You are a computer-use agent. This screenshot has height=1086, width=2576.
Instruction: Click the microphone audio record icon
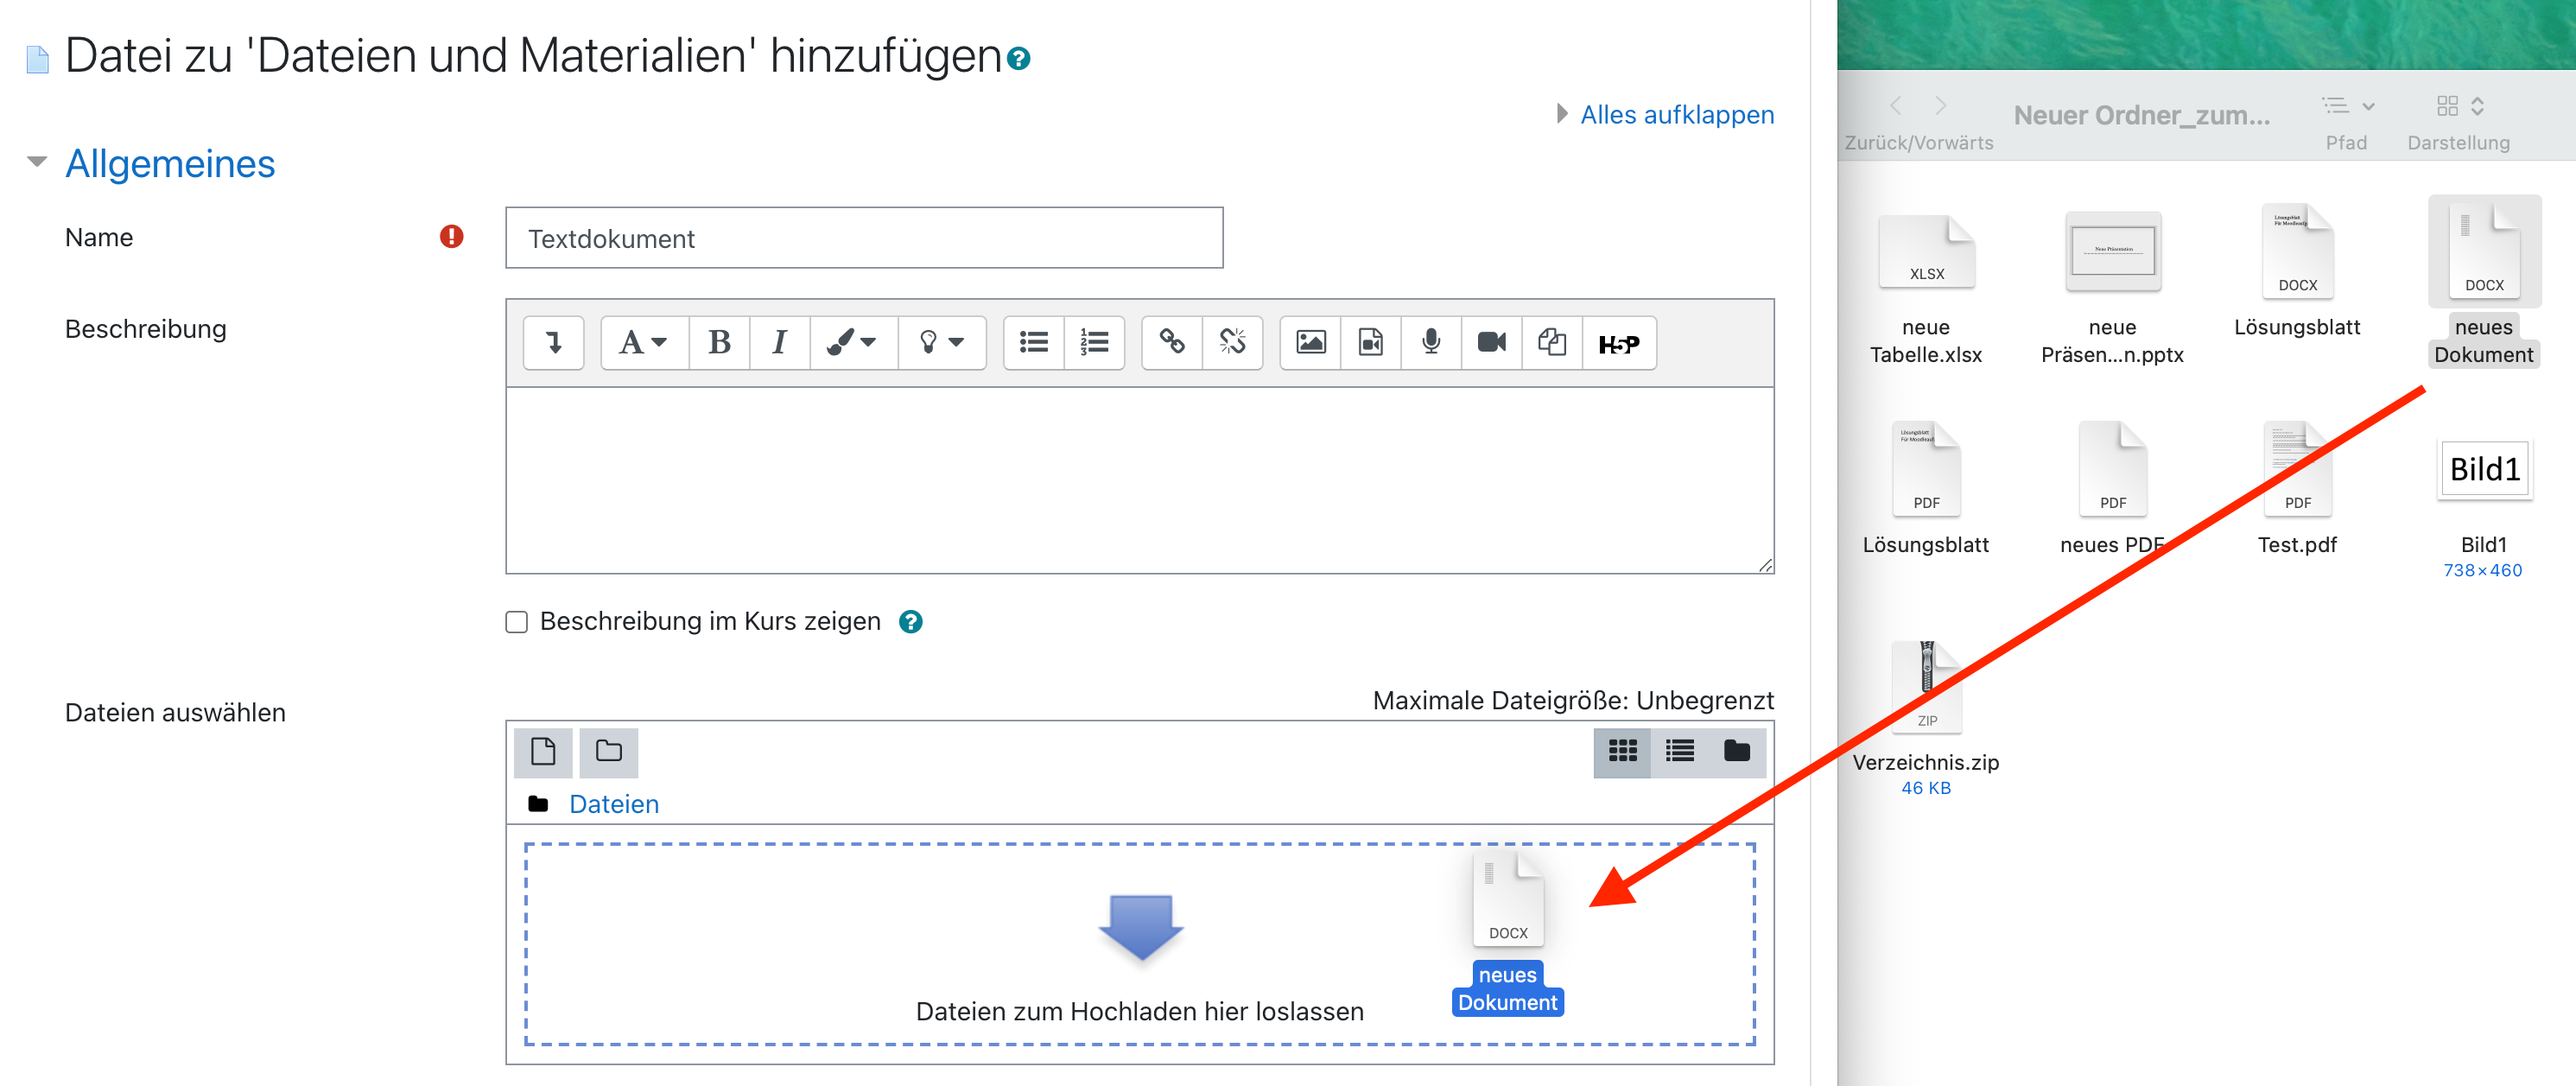1431,343
